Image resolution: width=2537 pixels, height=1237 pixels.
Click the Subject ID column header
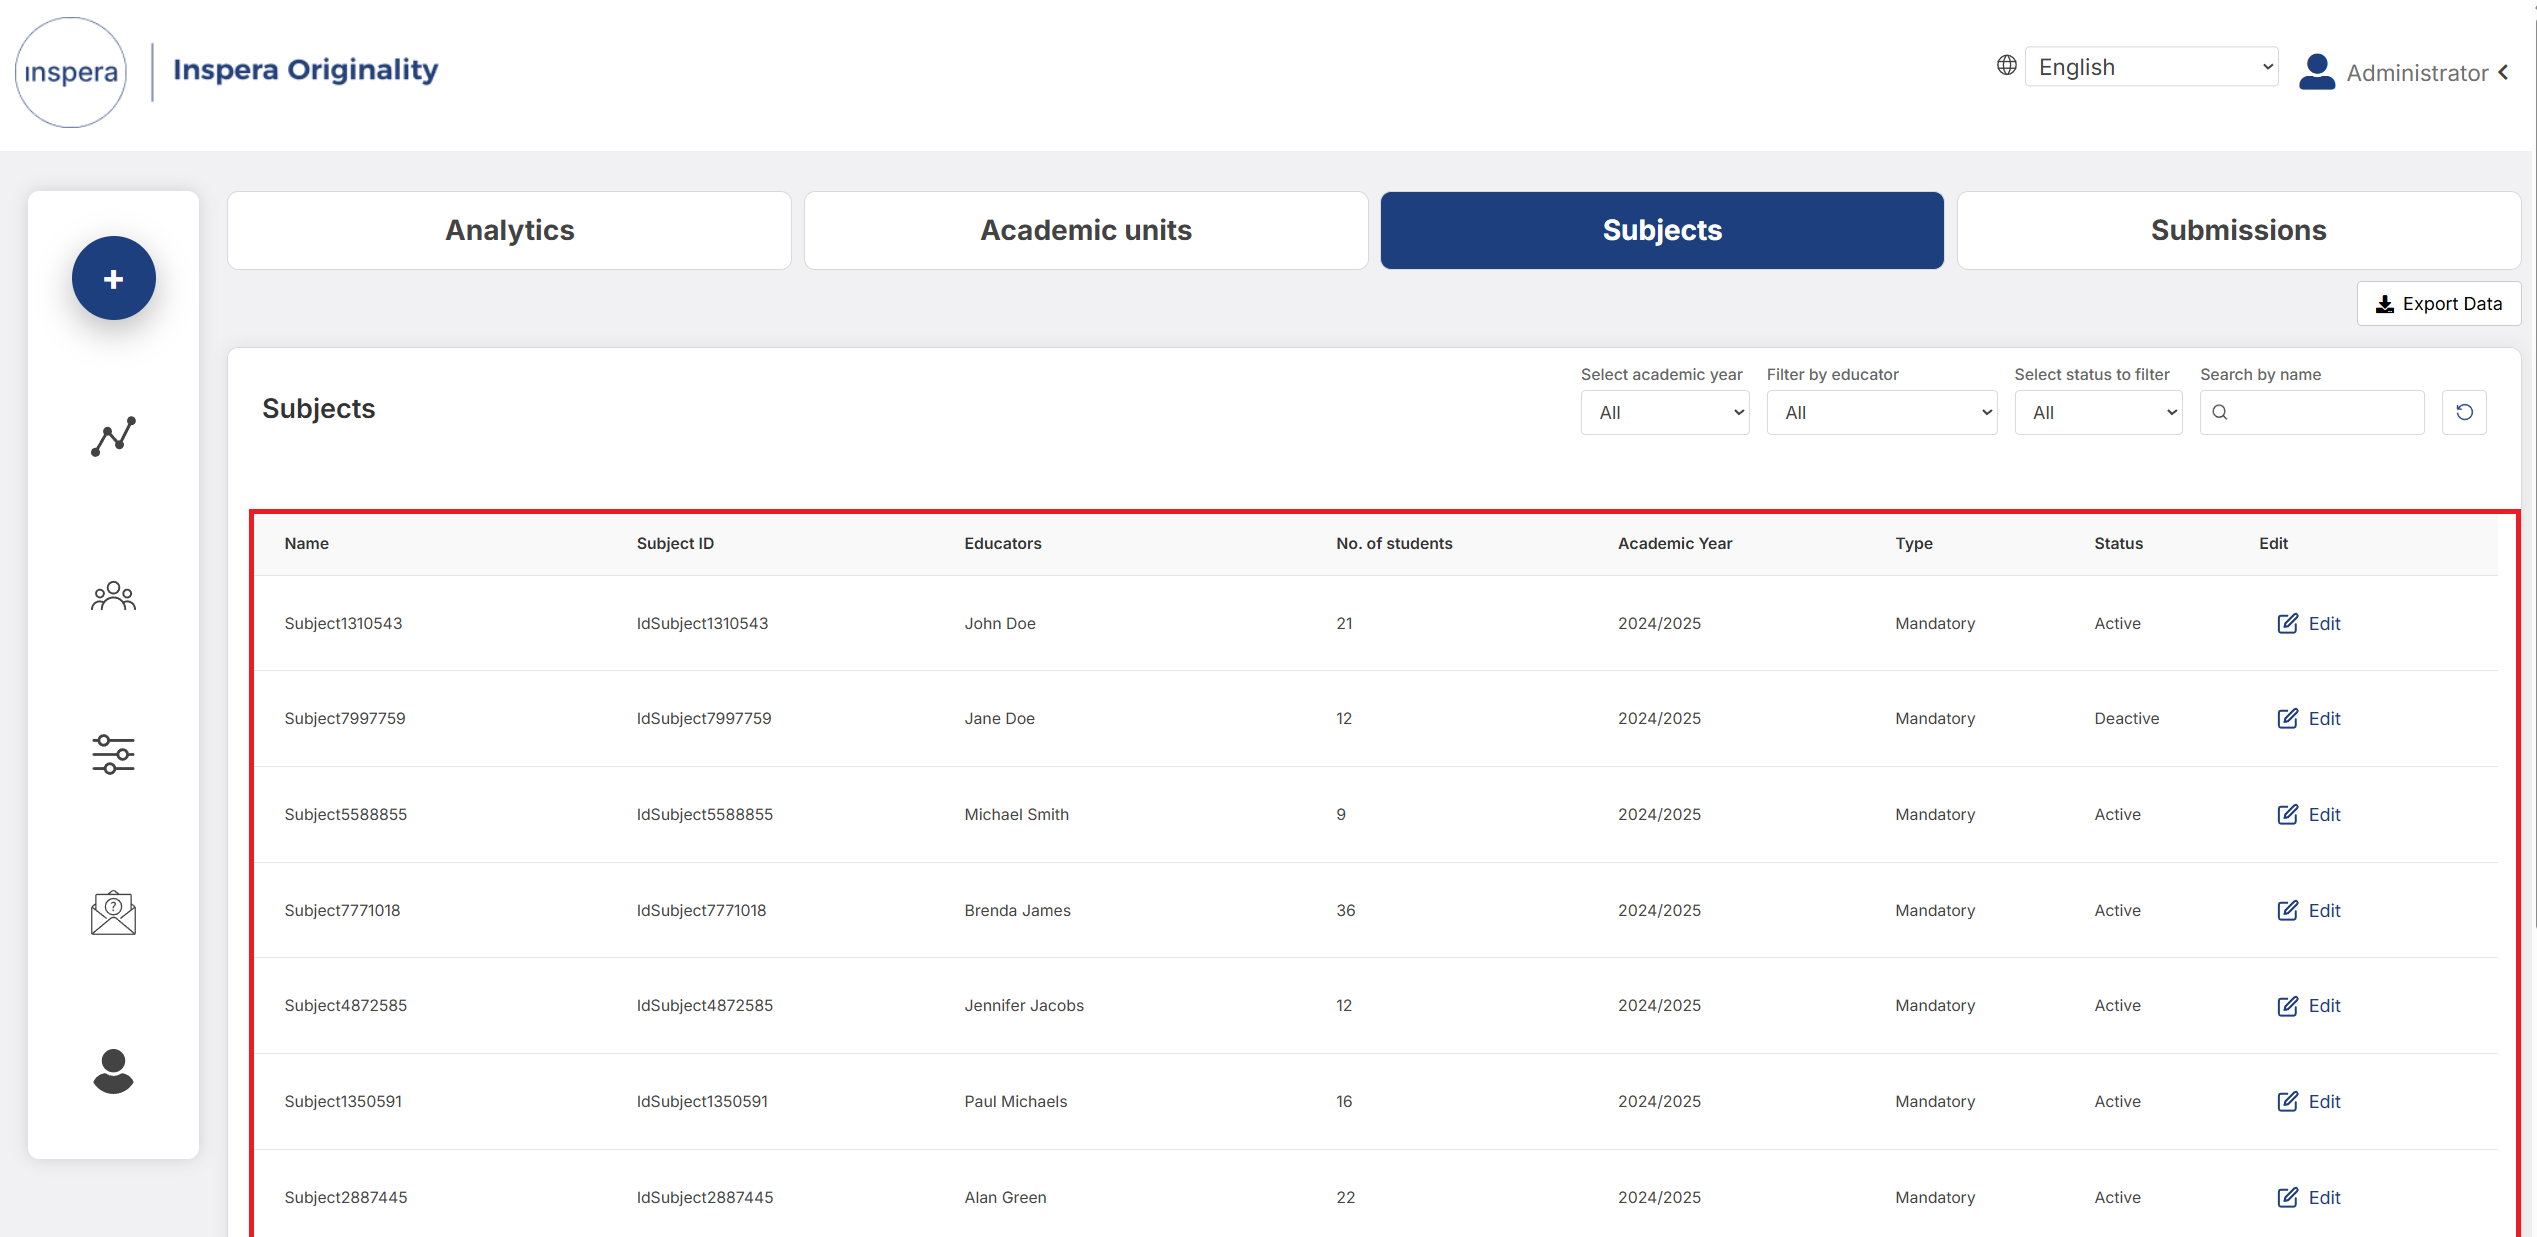675,543
